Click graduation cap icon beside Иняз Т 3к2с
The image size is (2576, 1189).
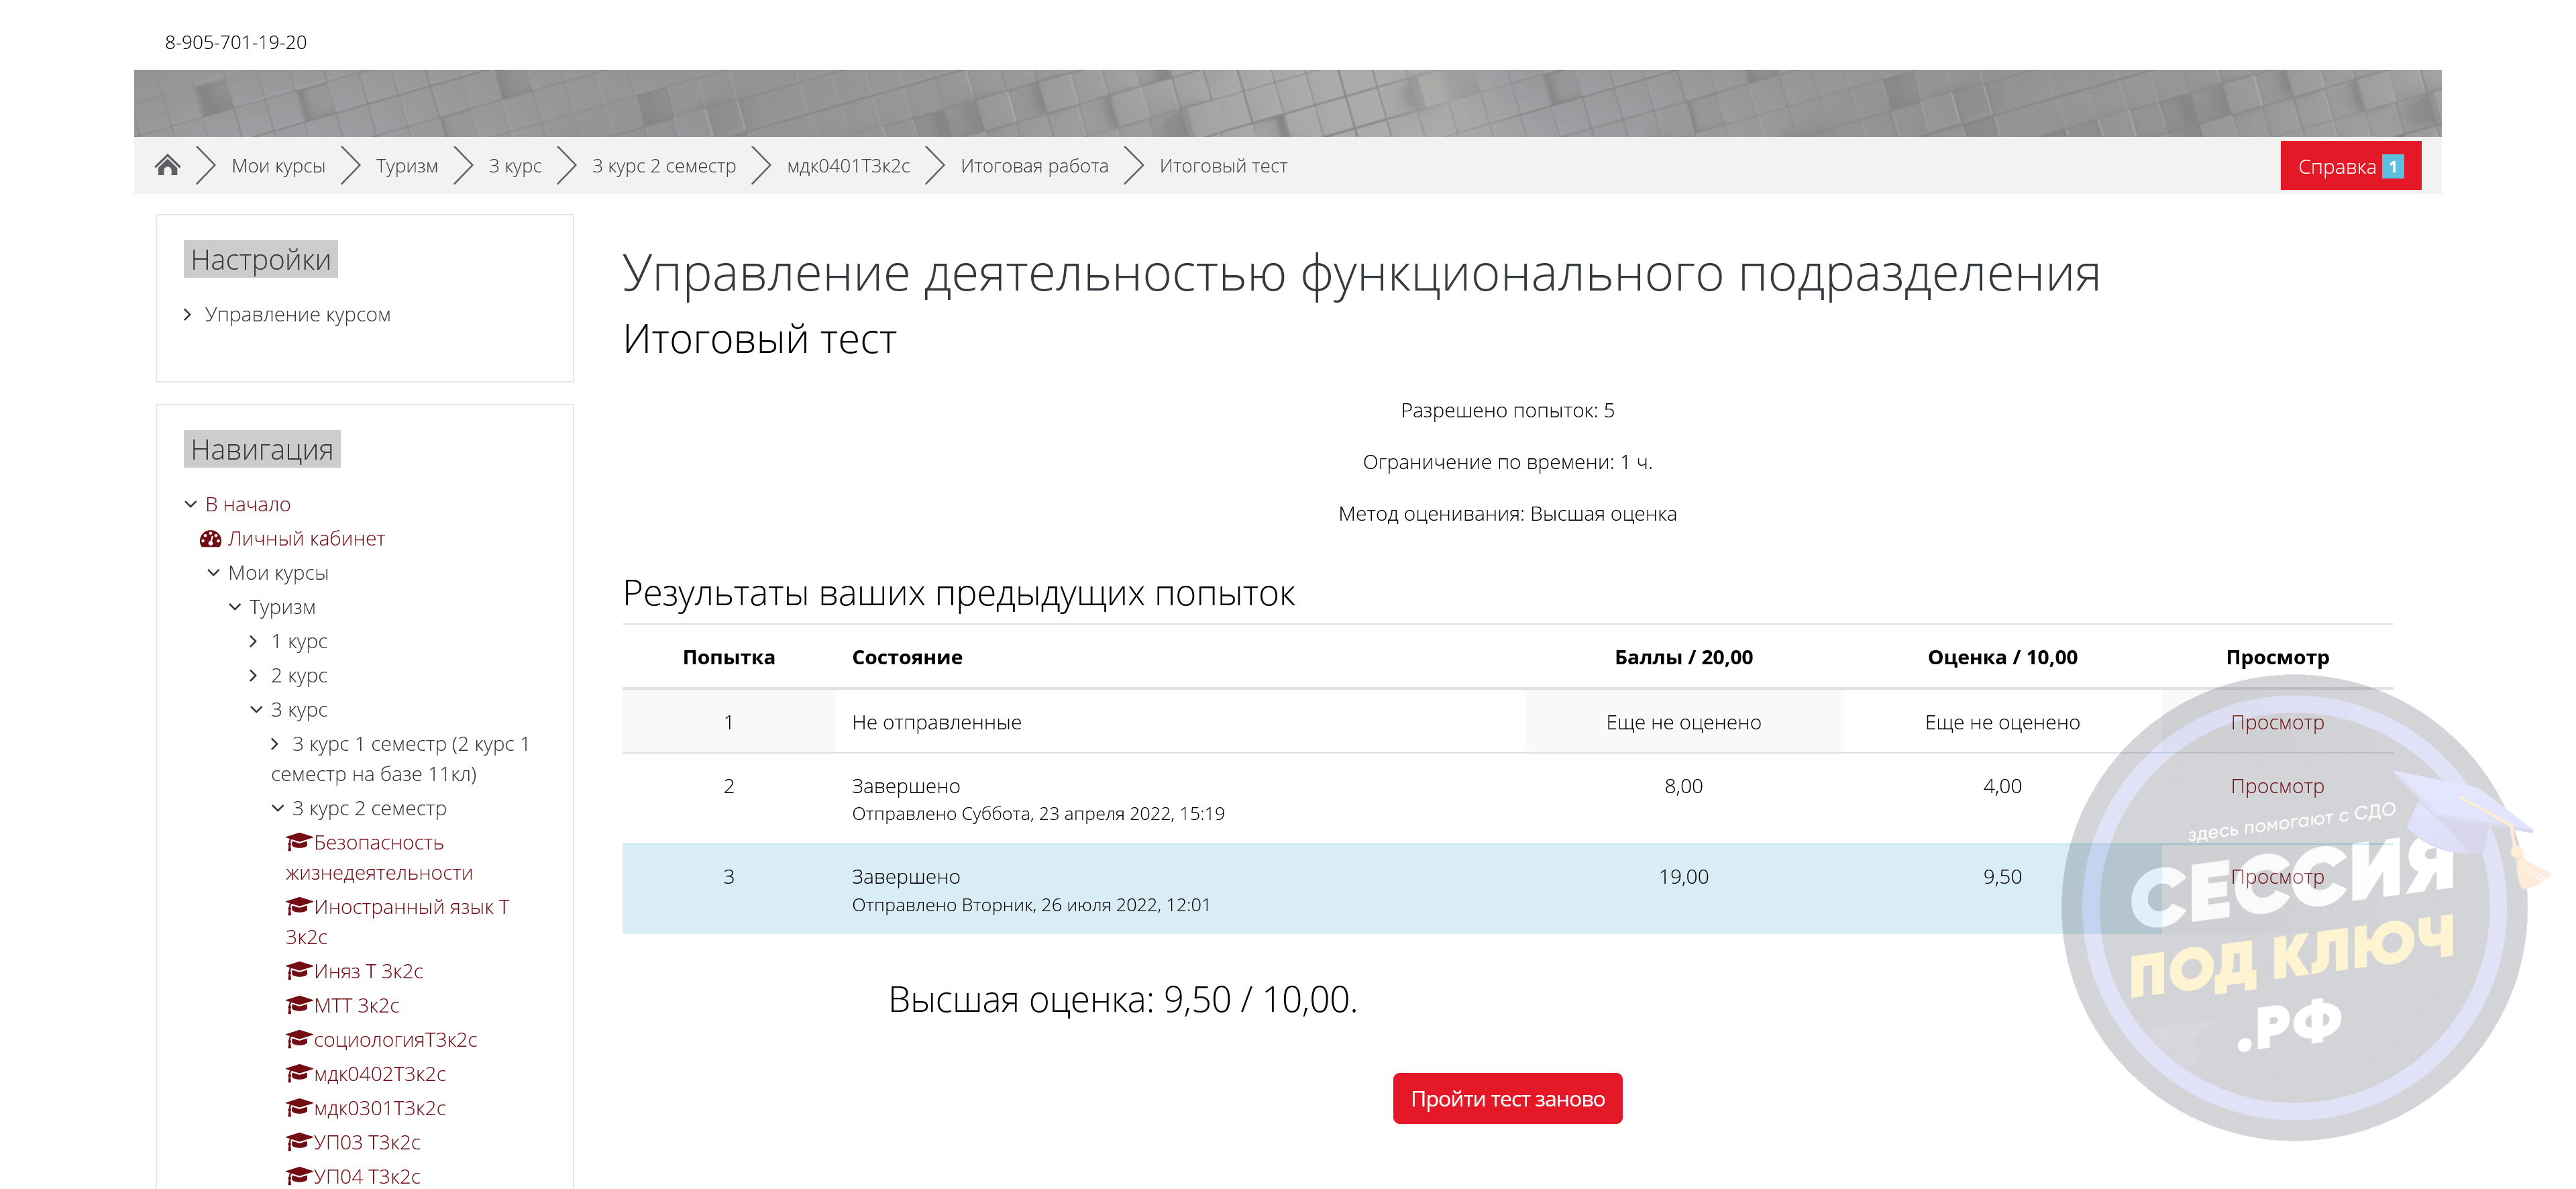[298, 970]
